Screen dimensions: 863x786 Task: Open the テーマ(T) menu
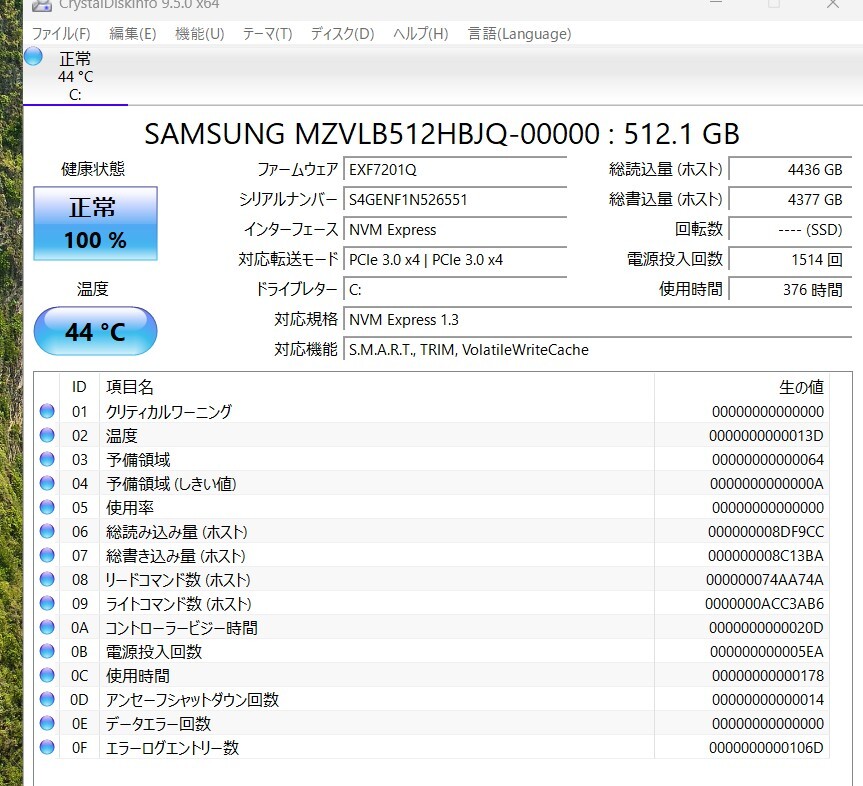(267, 34)
